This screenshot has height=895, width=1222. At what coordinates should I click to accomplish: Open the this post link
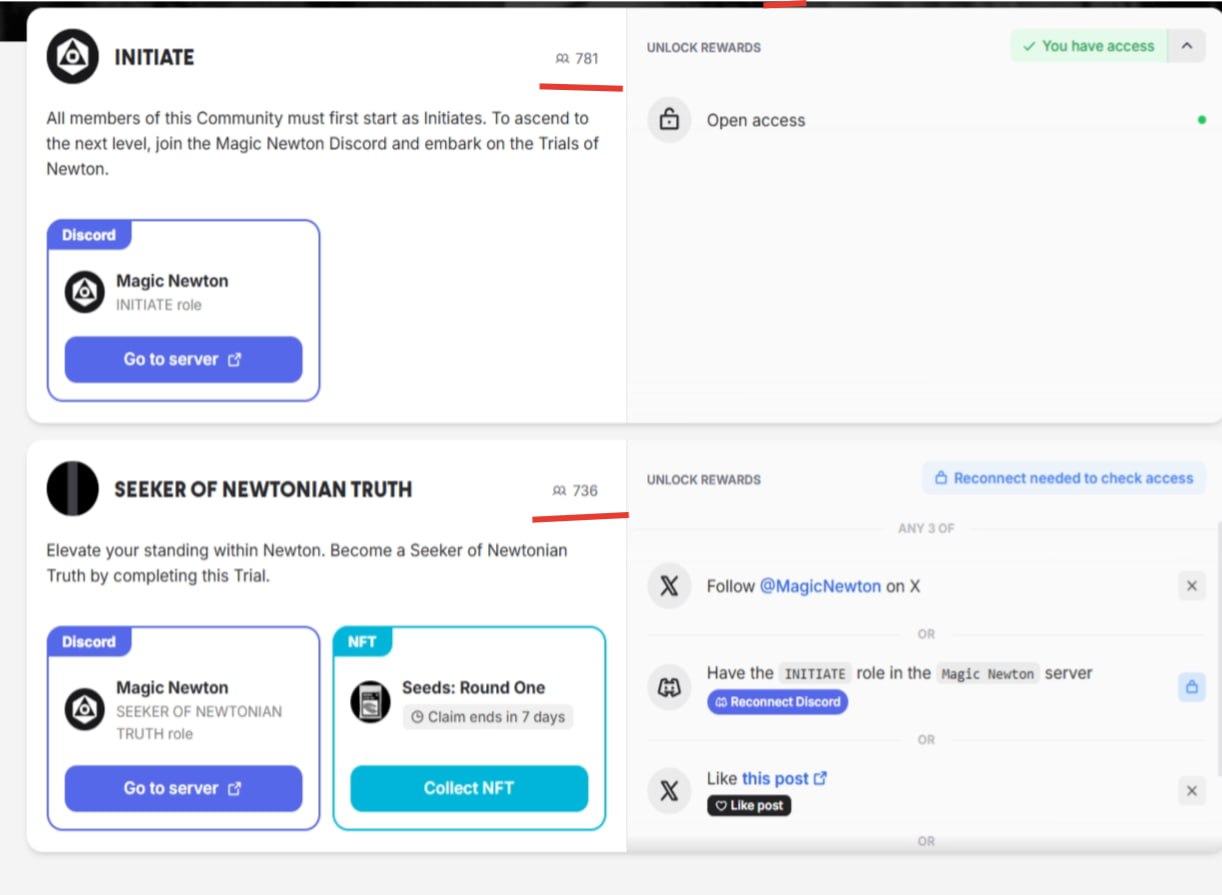[x=784, y=778]
